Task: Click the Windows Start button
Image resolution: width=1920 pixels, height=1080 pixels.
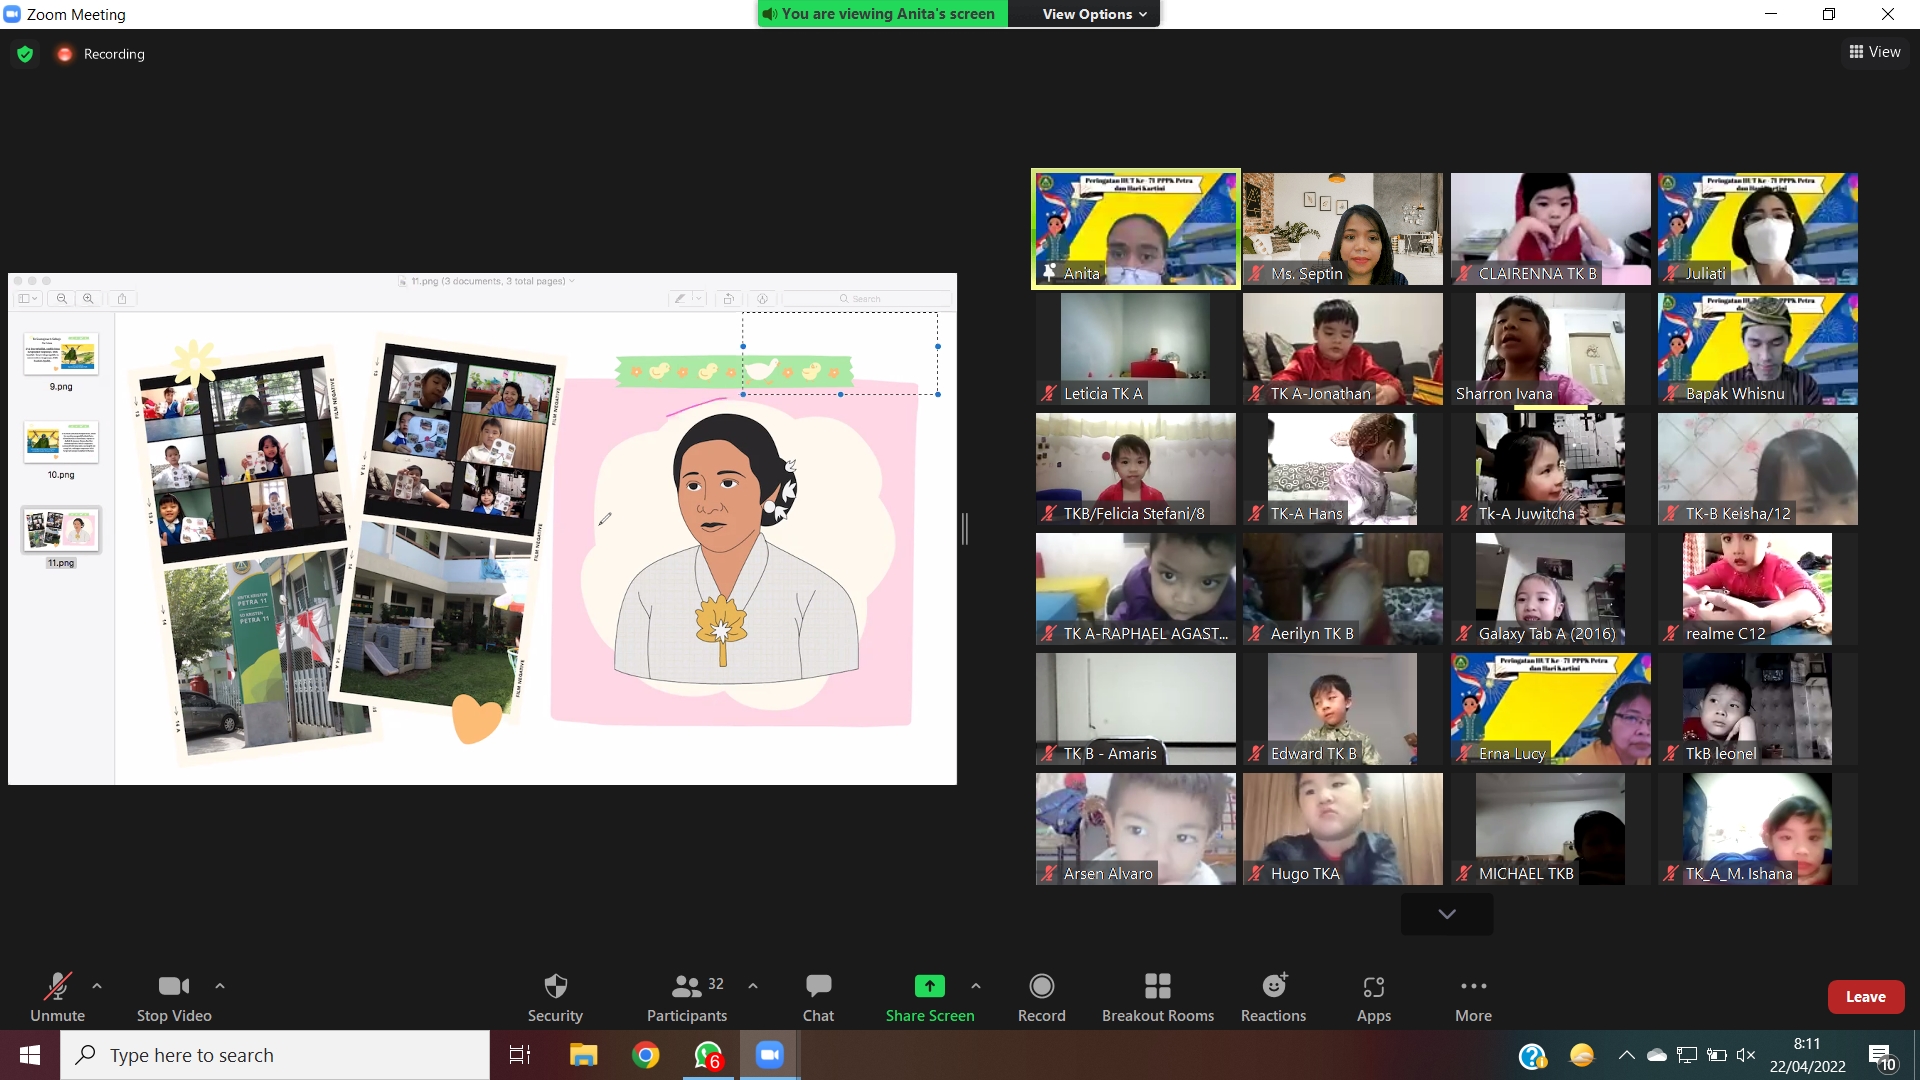Action: point(30,1055)
